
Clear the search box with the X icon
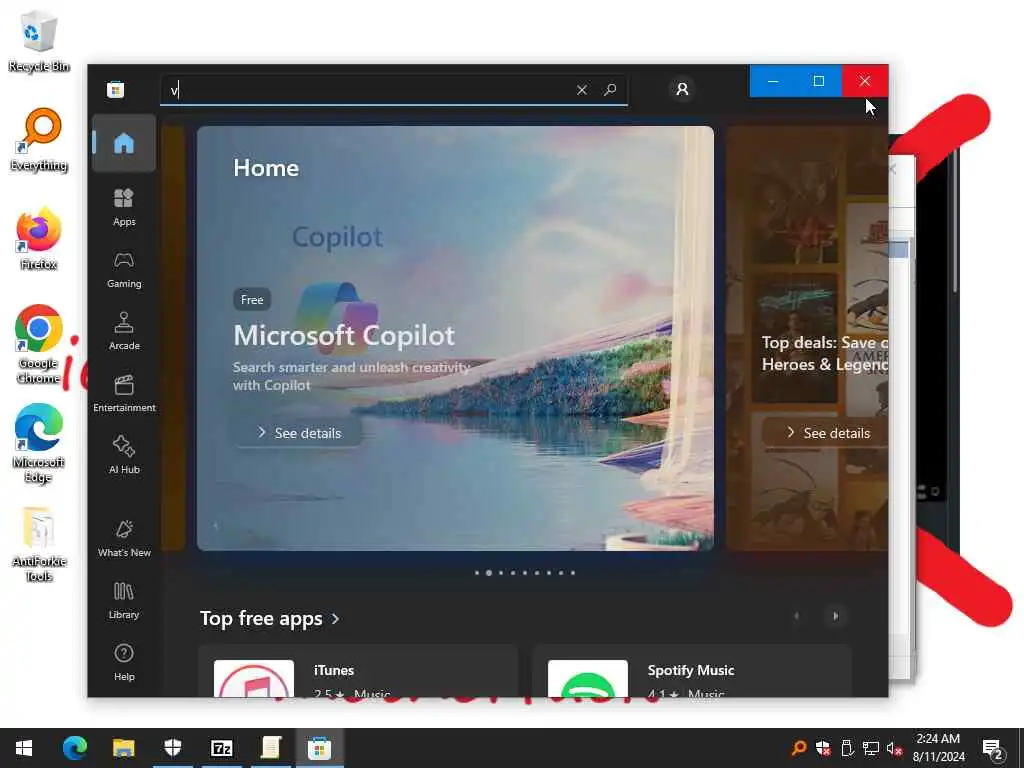click(x=582, y=90)
